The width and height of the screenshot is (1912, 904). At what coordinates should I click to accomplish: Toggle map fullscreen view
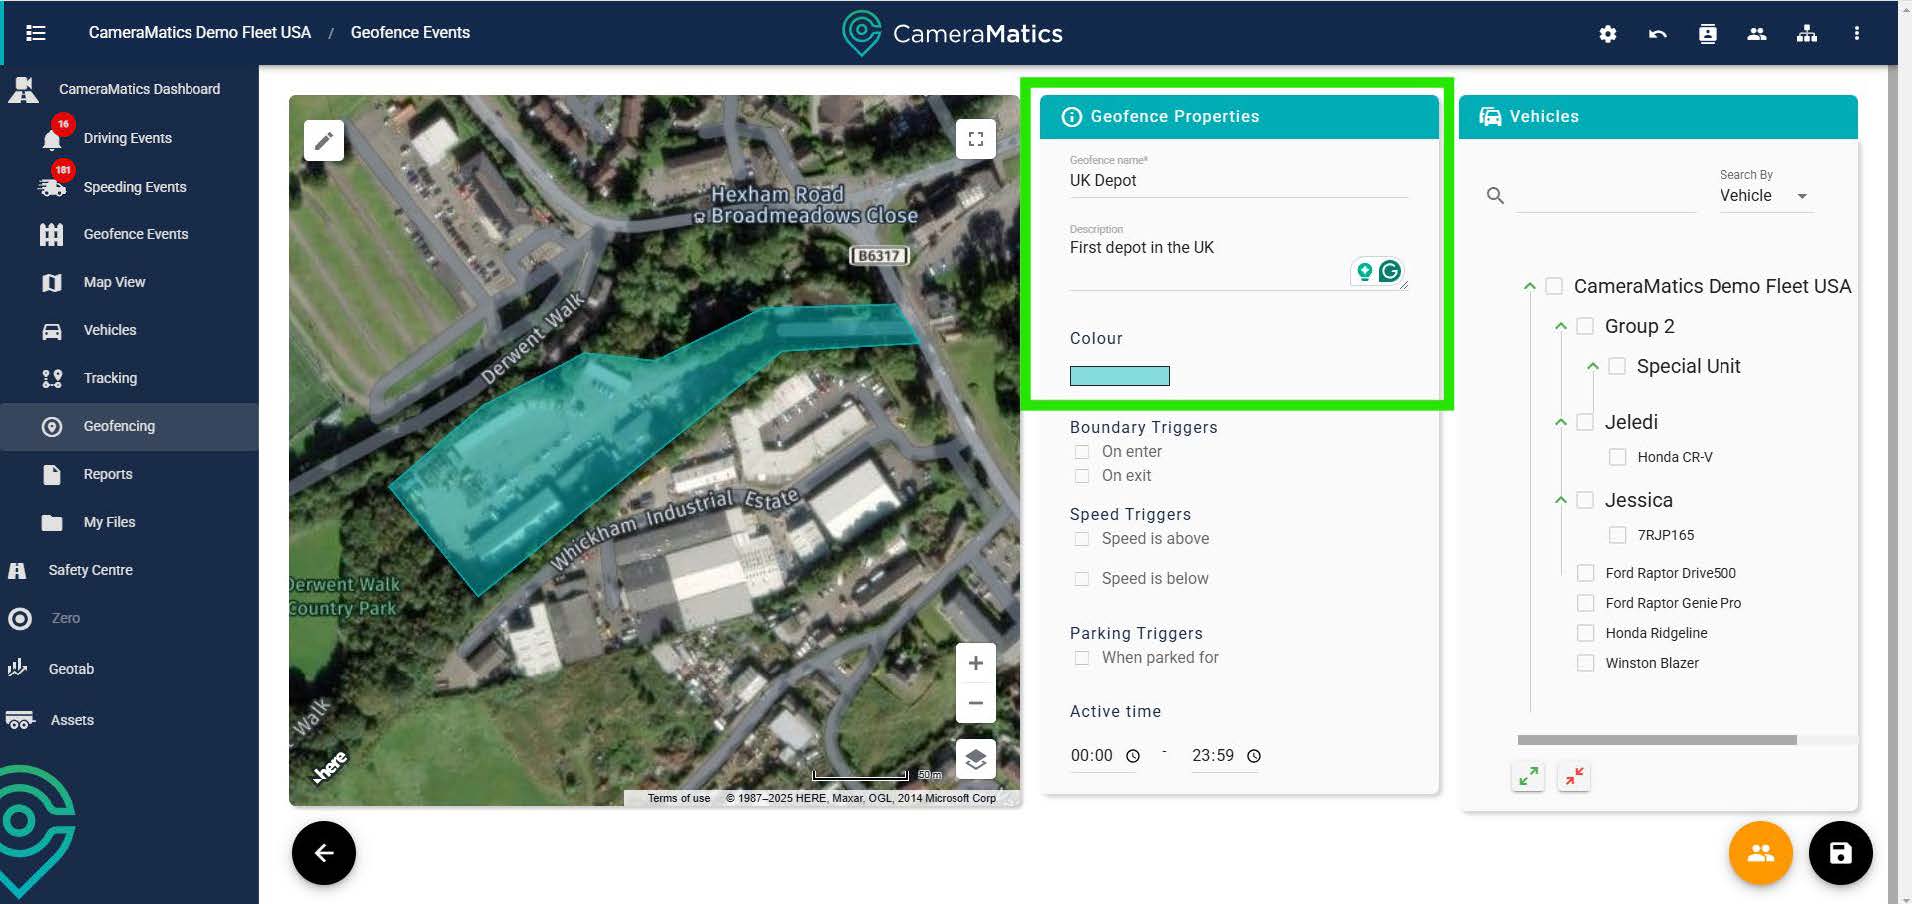(975, 139)
